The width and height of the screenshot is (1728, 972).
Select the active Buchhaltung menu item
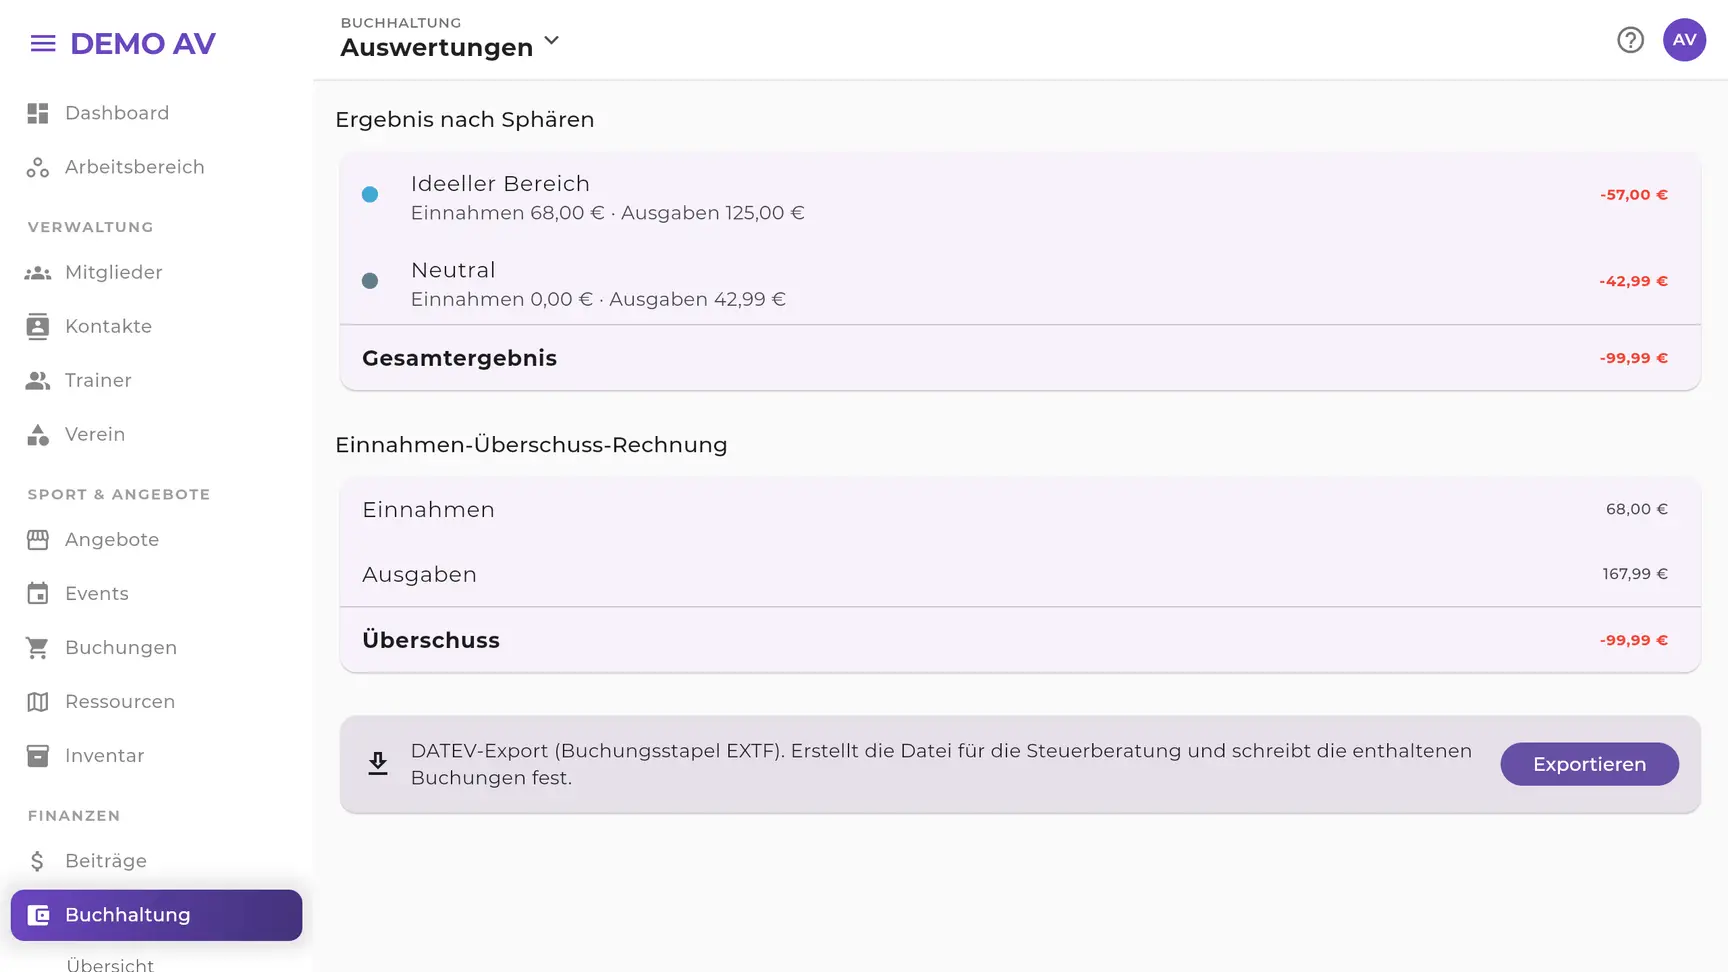point(156,915)
